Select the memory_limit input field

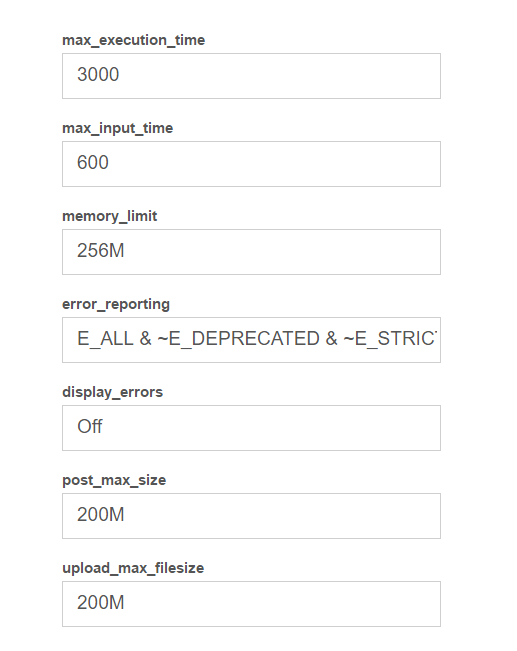click(251, 252)
